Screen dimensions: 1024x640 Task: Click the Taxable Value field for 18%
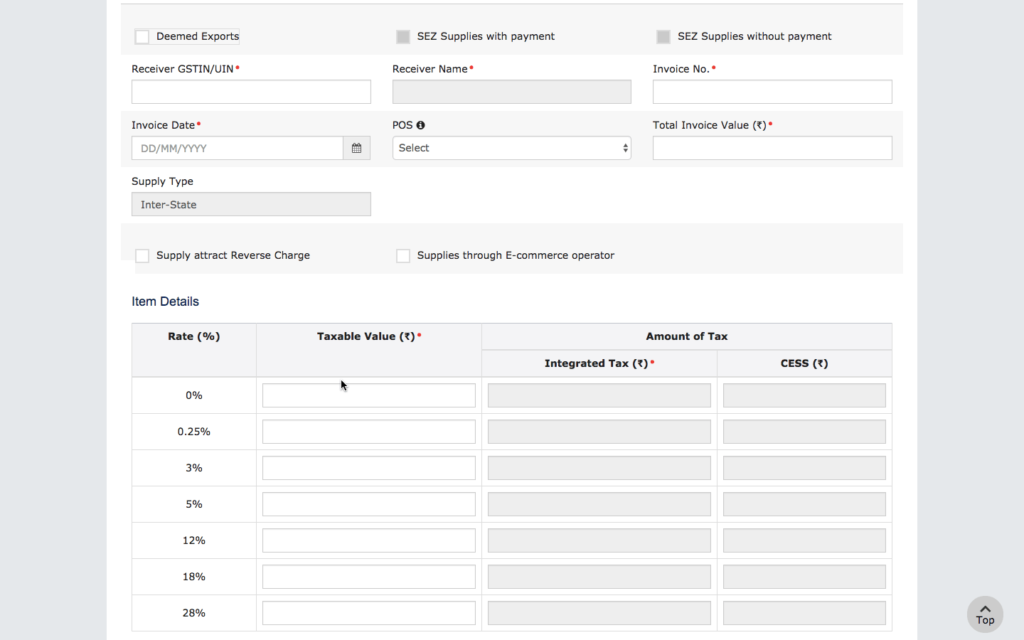[x=368, y=576]
